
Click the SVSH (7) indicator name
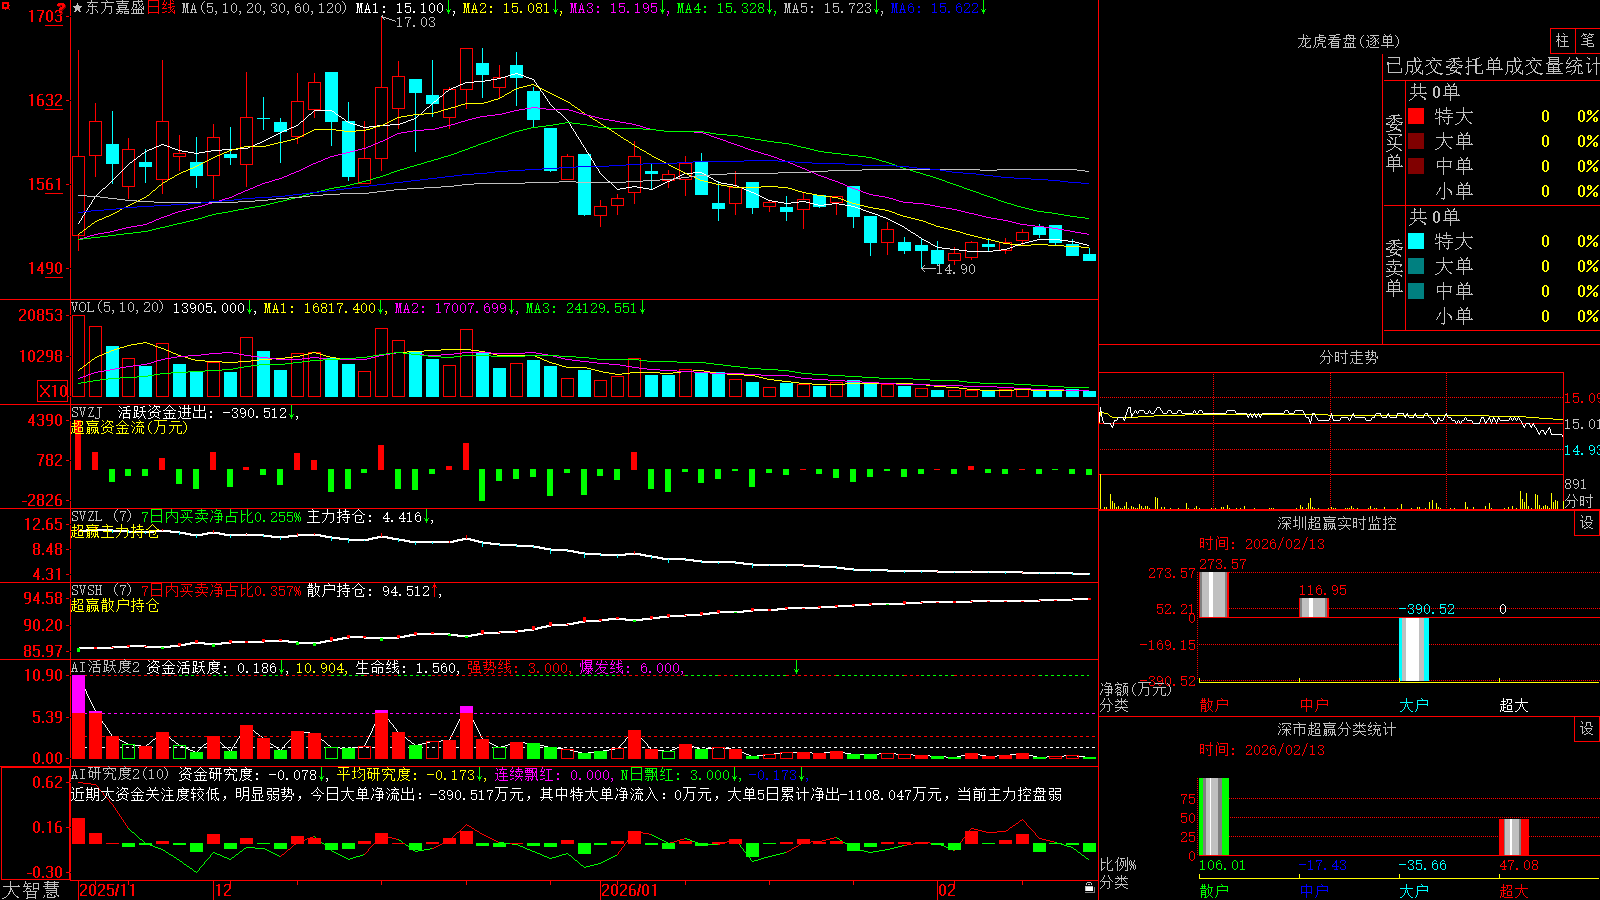point(101,591)
